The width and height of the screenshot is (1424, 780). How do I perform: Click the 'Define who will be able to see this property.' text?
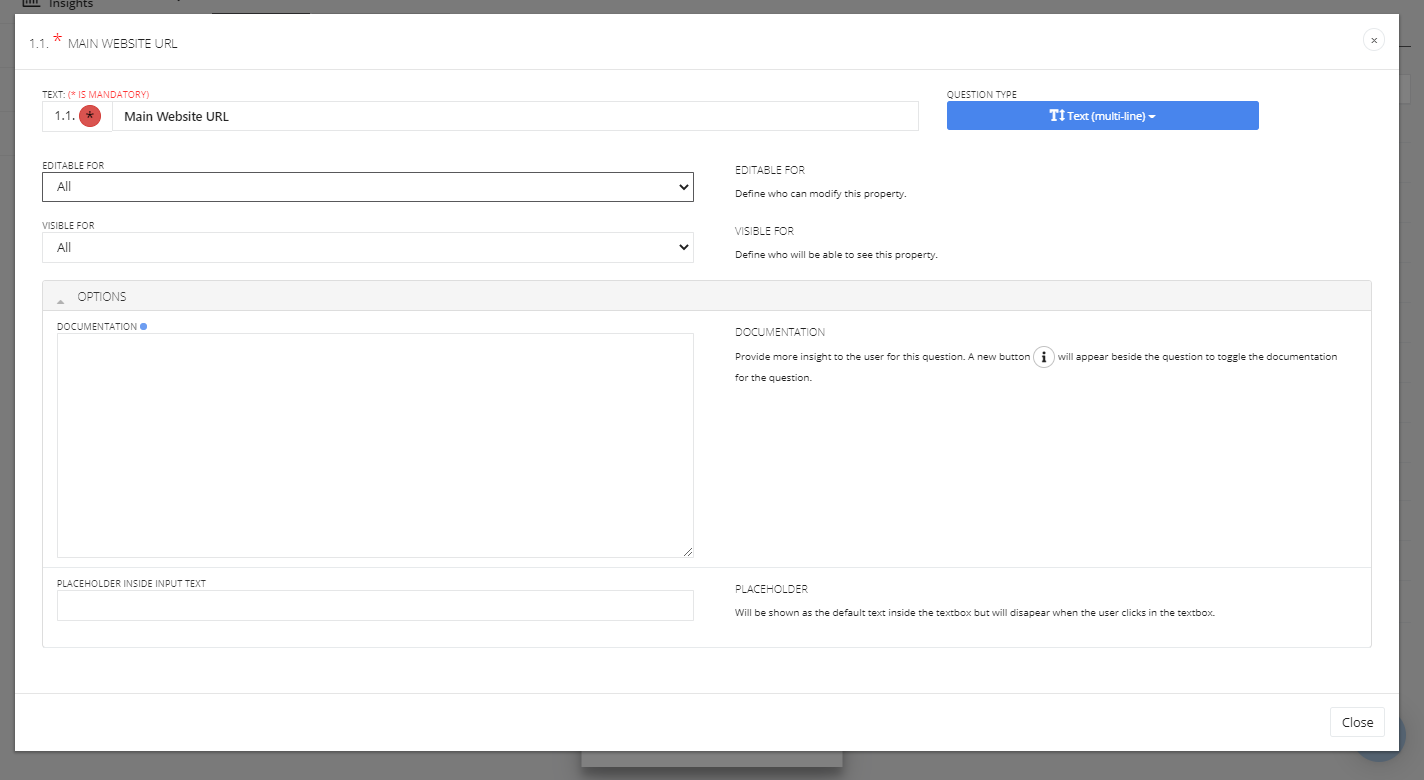click(836, 255)
